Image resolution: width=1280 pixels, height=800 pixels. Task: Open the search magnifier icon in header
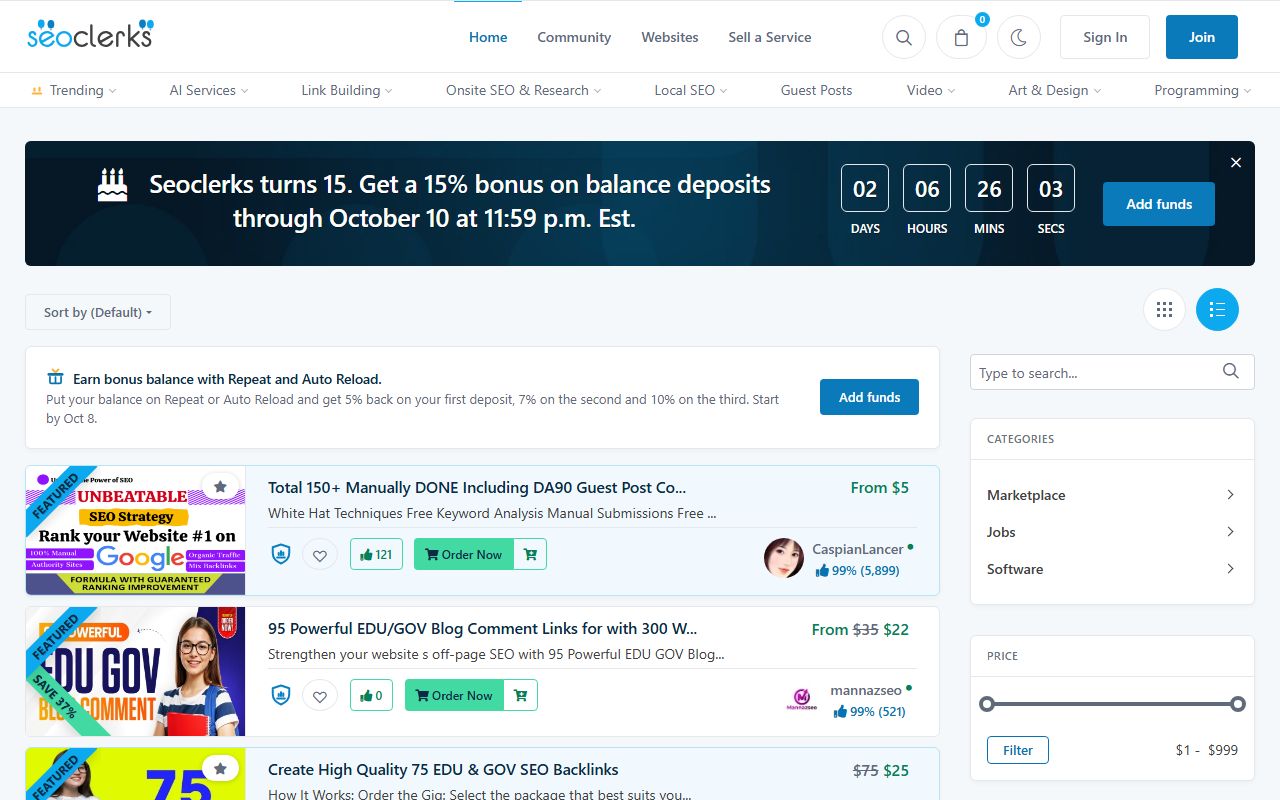904,37
